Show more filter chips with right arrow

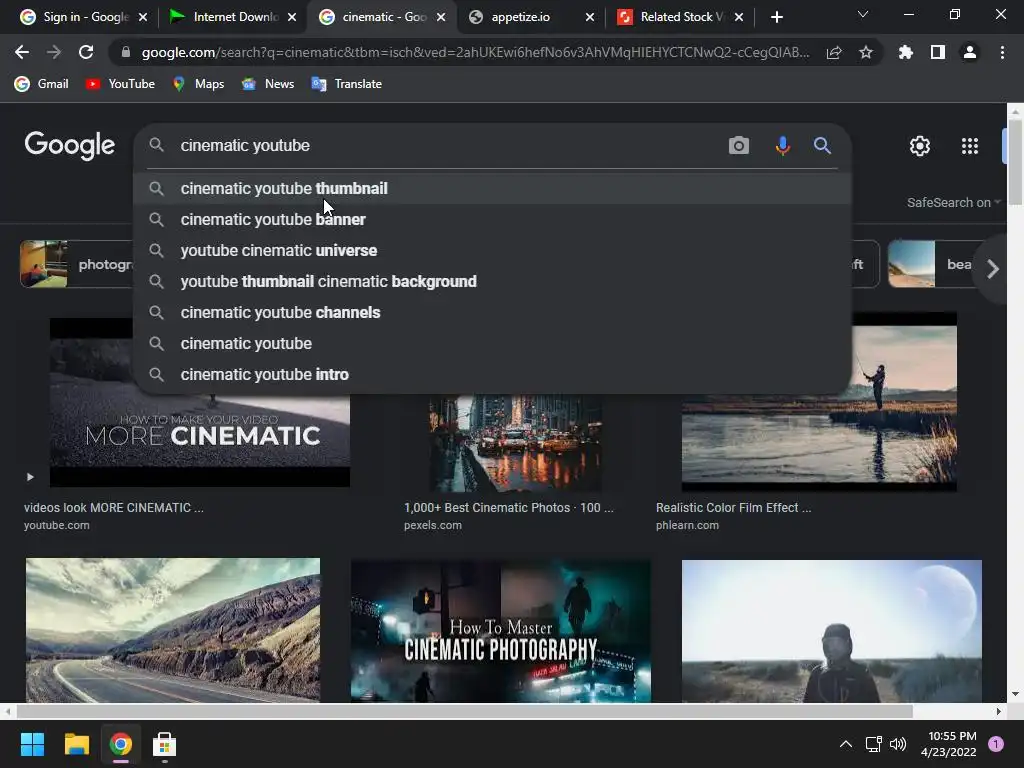click(x=993, y=268)
